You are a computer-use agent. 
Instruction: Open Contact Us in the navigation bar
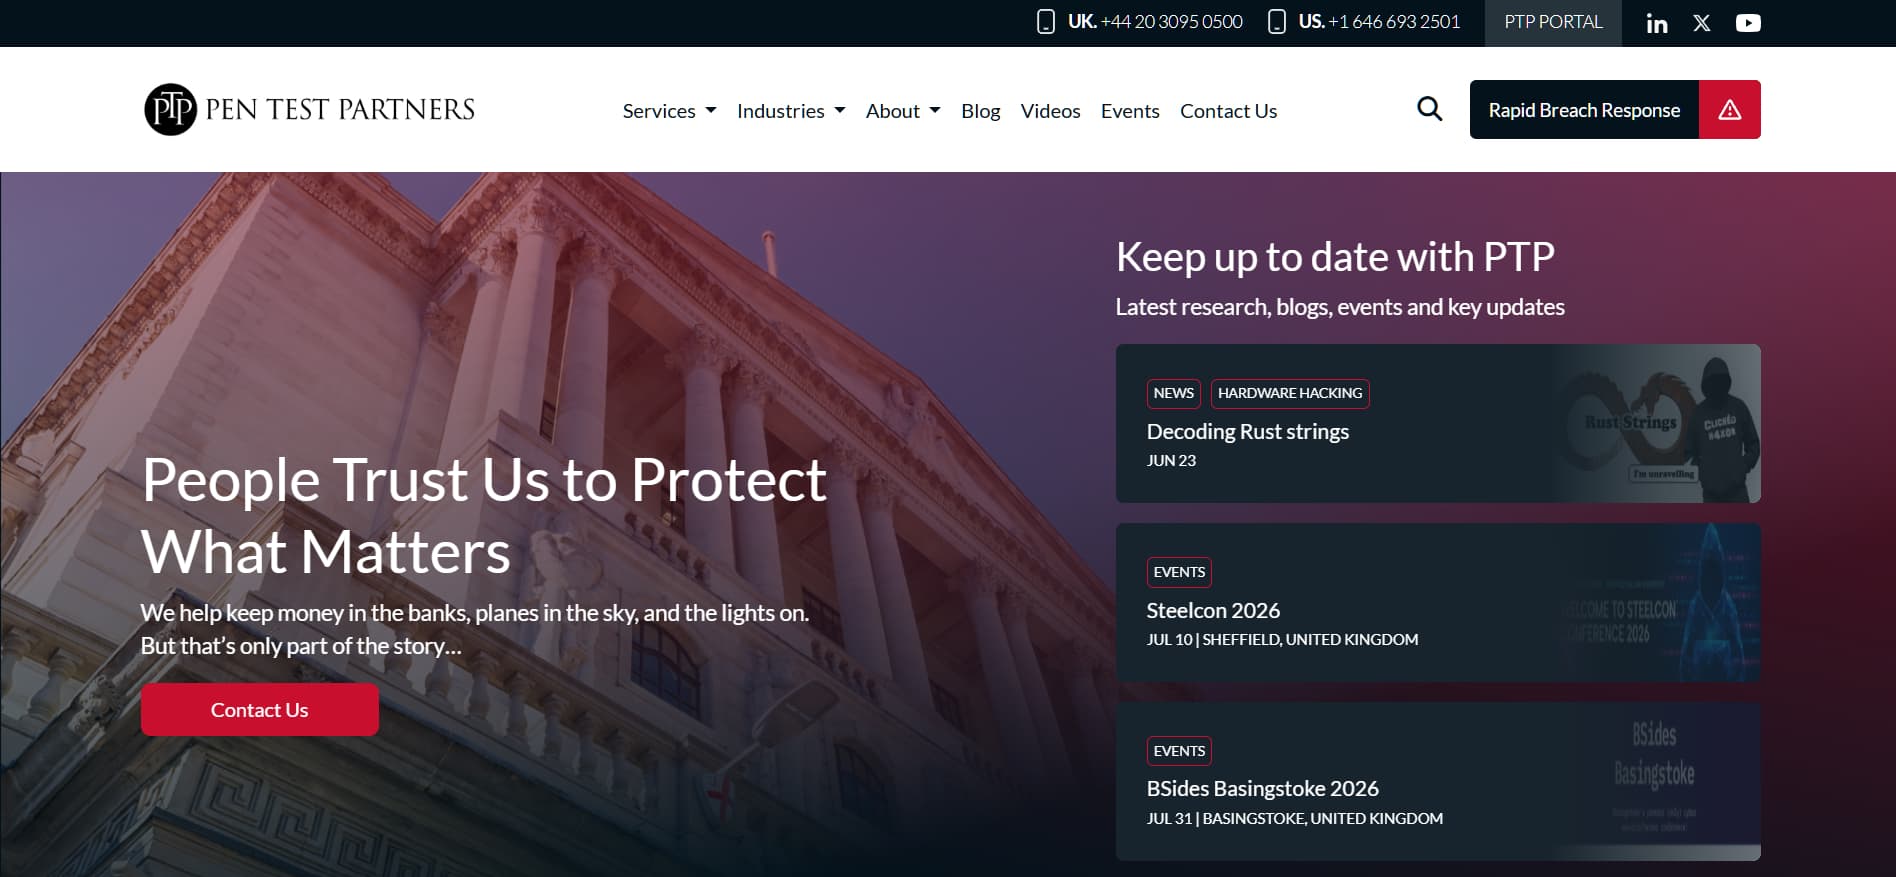pyautogui.click(x=1228, y=111)
